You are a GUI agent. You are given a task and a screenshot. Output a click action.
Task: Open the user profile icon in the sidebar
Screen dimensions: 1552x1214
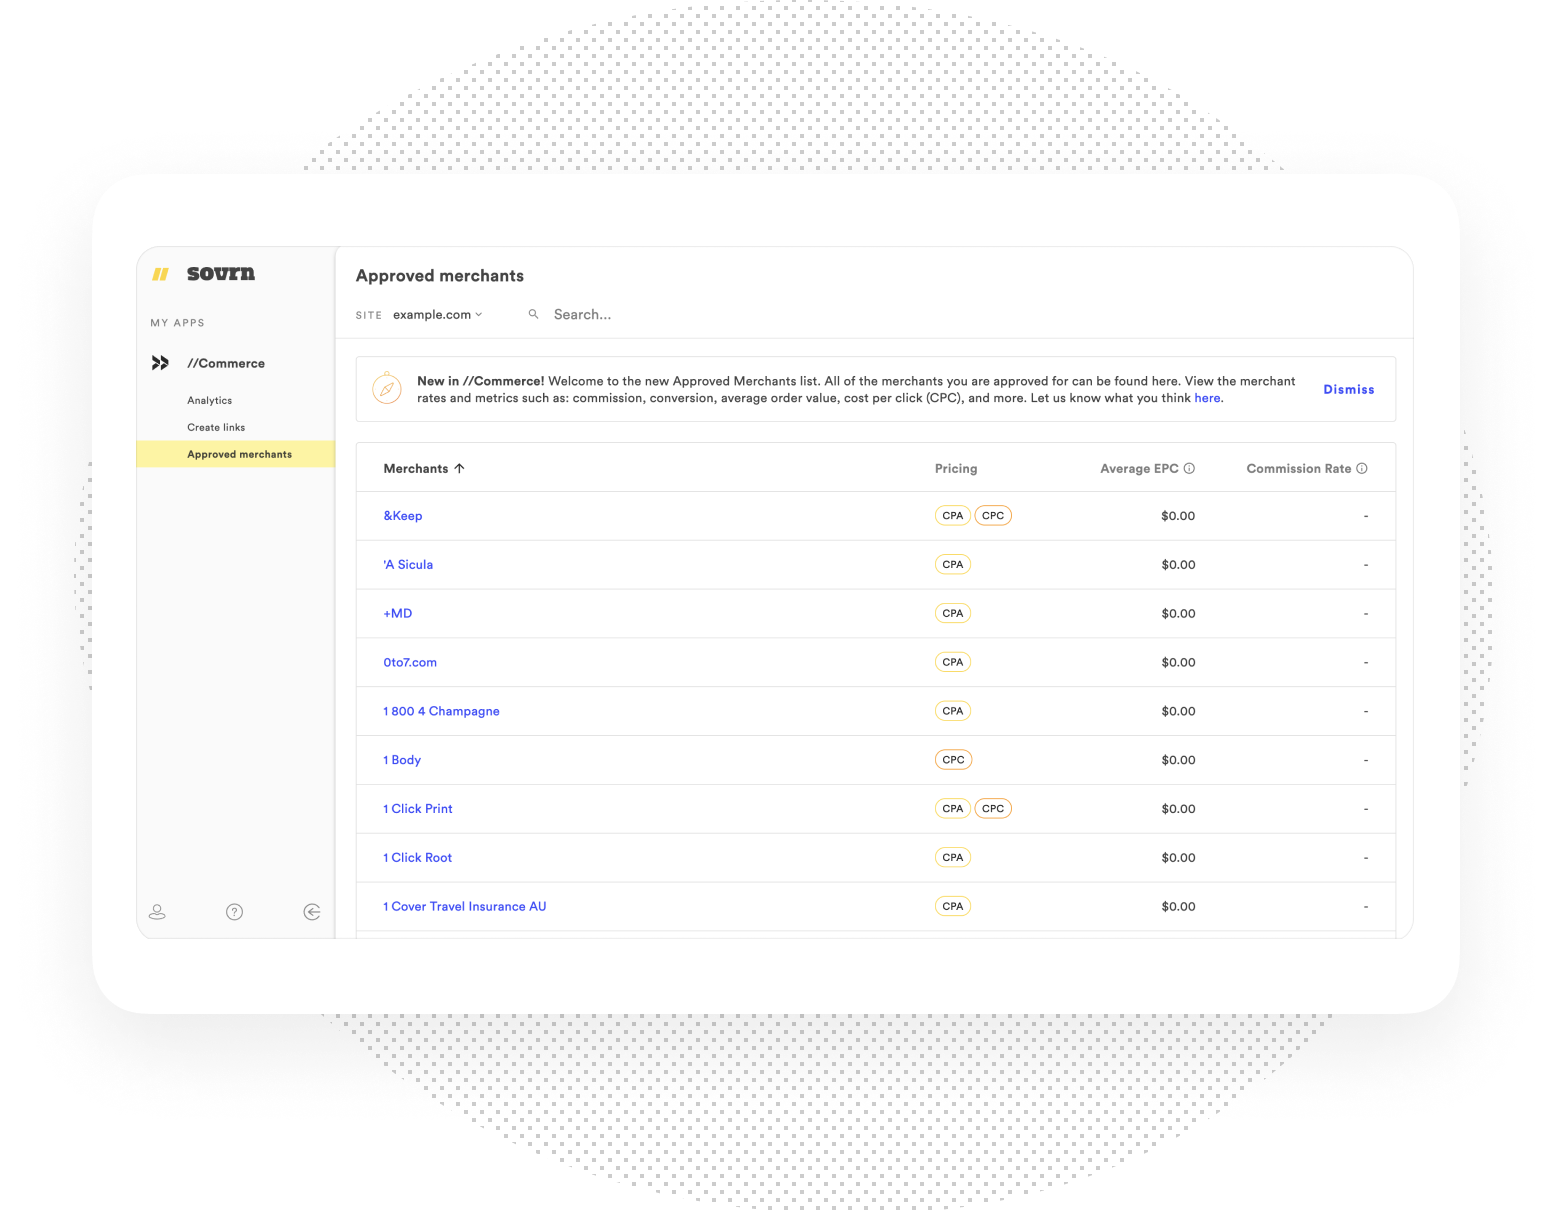[157, 911]
